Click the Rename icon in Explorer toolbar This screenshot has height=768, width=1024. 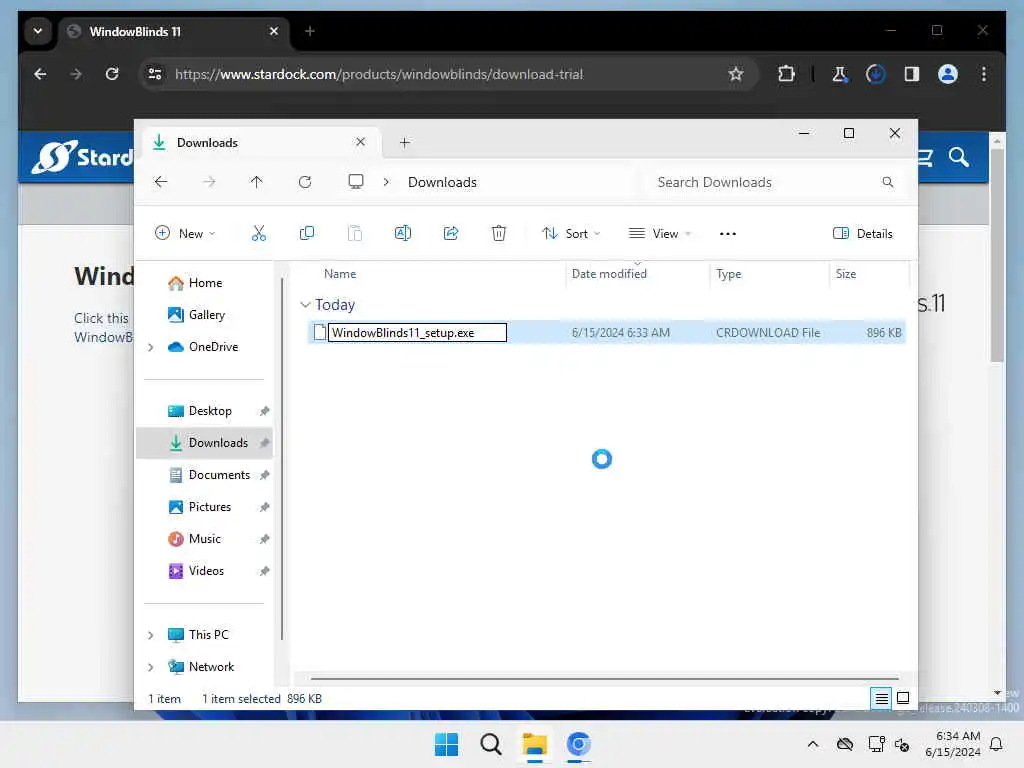pos(403,233)
